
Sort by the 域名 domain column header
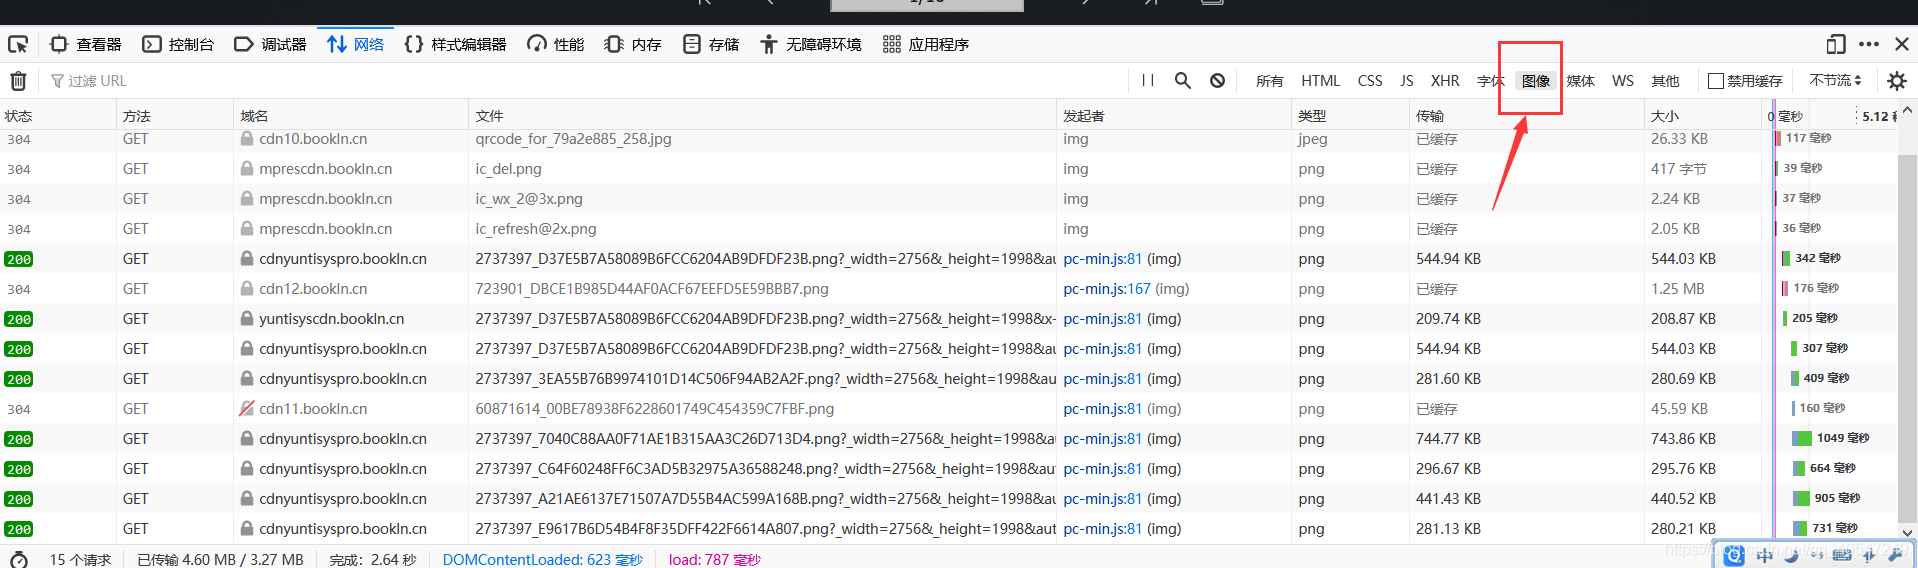(351, 116)
